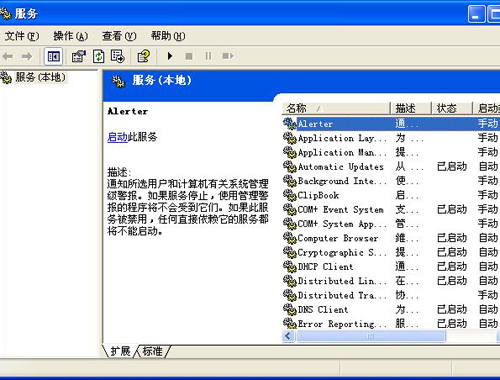Open the 查看(V) menu
500x380 pixels.
pyautogui.click(x=119, y=36)
